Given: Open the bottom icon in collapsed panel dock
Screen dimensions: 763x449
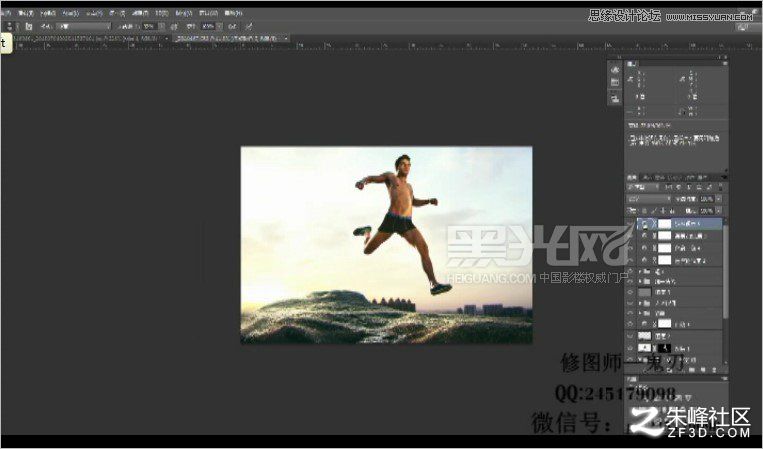Looking at the screenshot, I should tap(615, 99).
